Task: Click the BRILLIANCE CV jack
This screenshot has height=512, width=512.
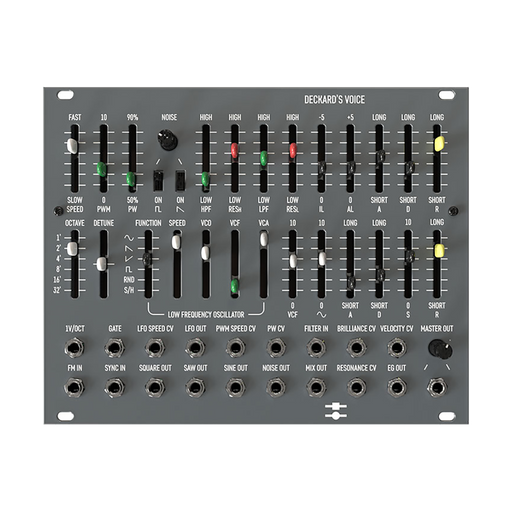Action: point(356,348)
